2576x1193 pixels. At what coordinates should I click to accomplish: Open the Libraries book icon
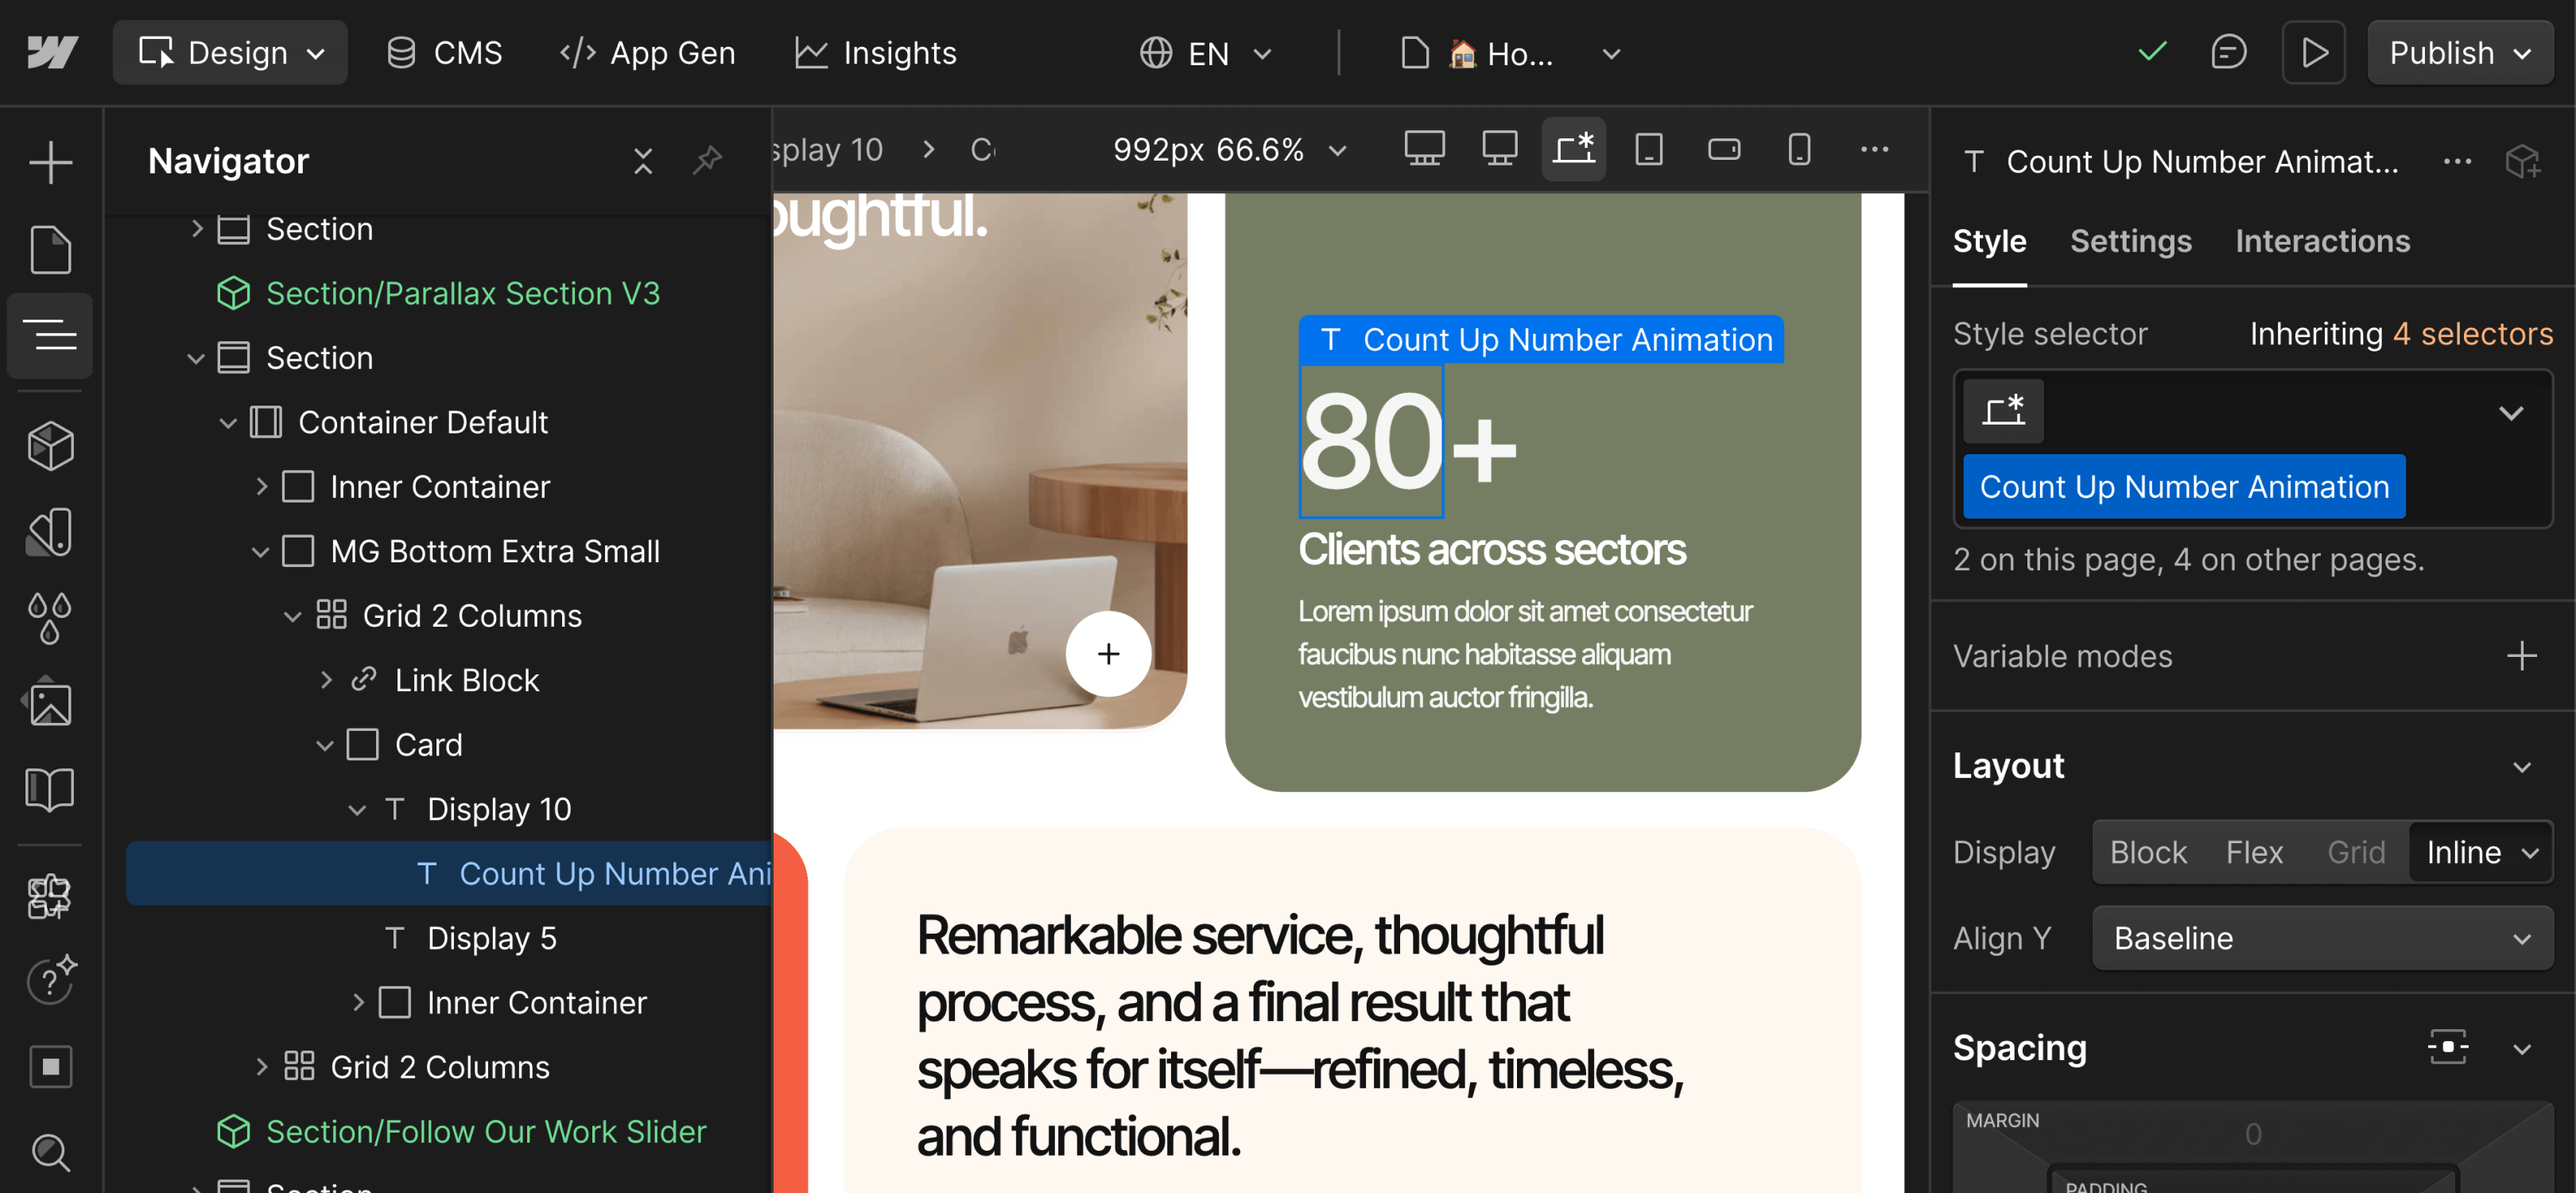50,790
